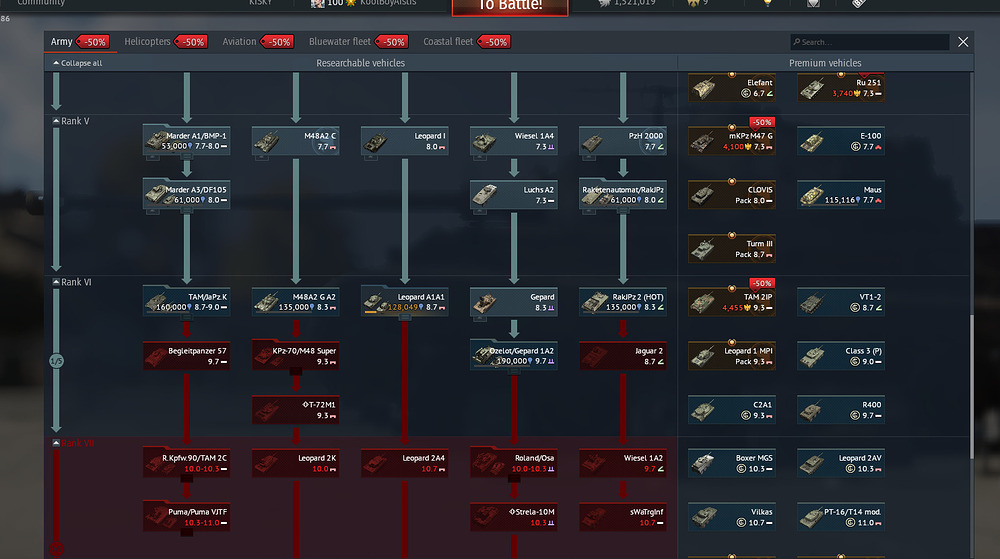Viewport: 1000px width, 559px height.
Task: Open the Bluewater fleet tab
Action: [x=339, y=41]
